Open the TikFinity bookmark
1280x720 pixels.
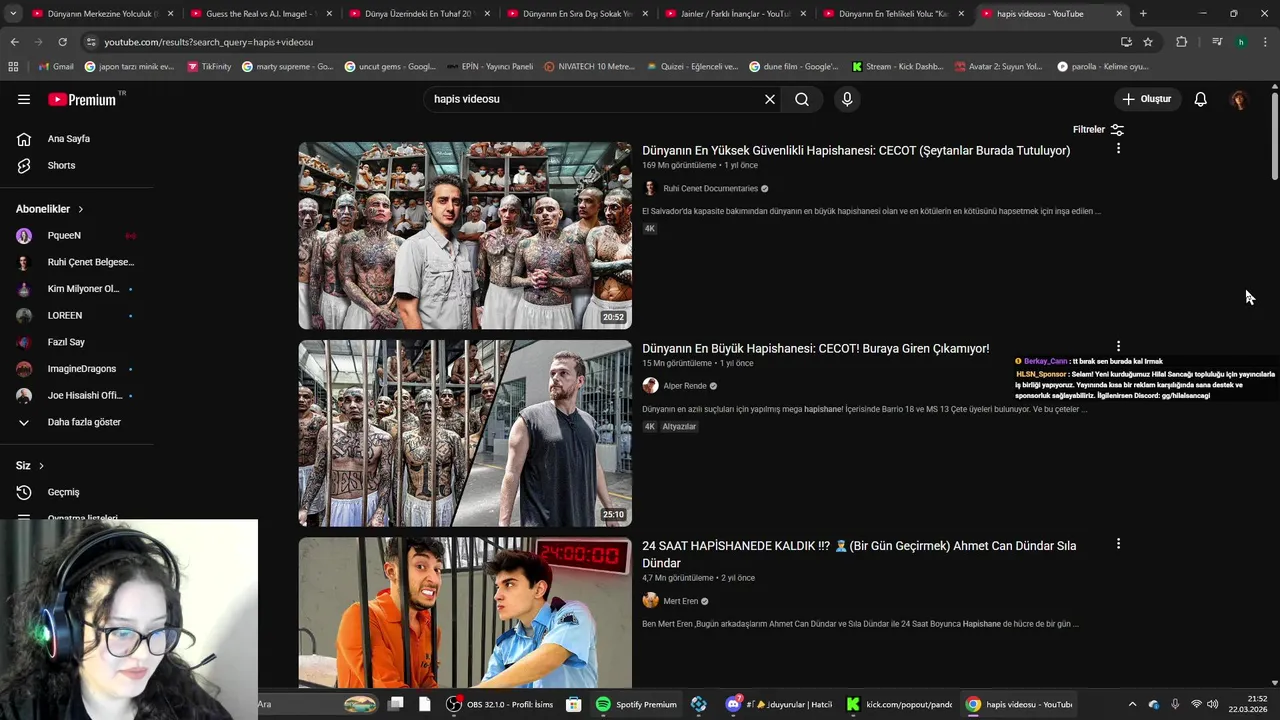point(208,66)
